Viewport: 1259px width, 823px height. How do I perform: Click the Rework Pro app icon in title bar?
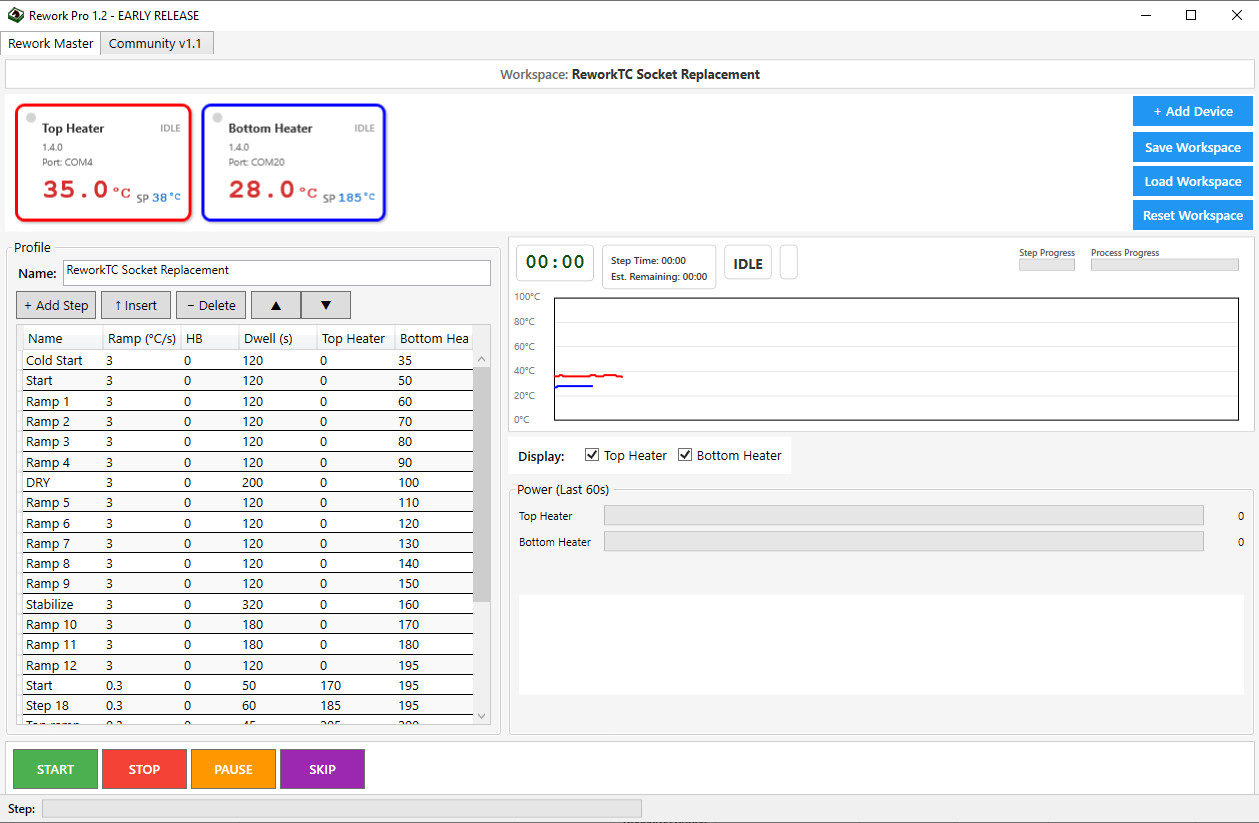(15, 15)
